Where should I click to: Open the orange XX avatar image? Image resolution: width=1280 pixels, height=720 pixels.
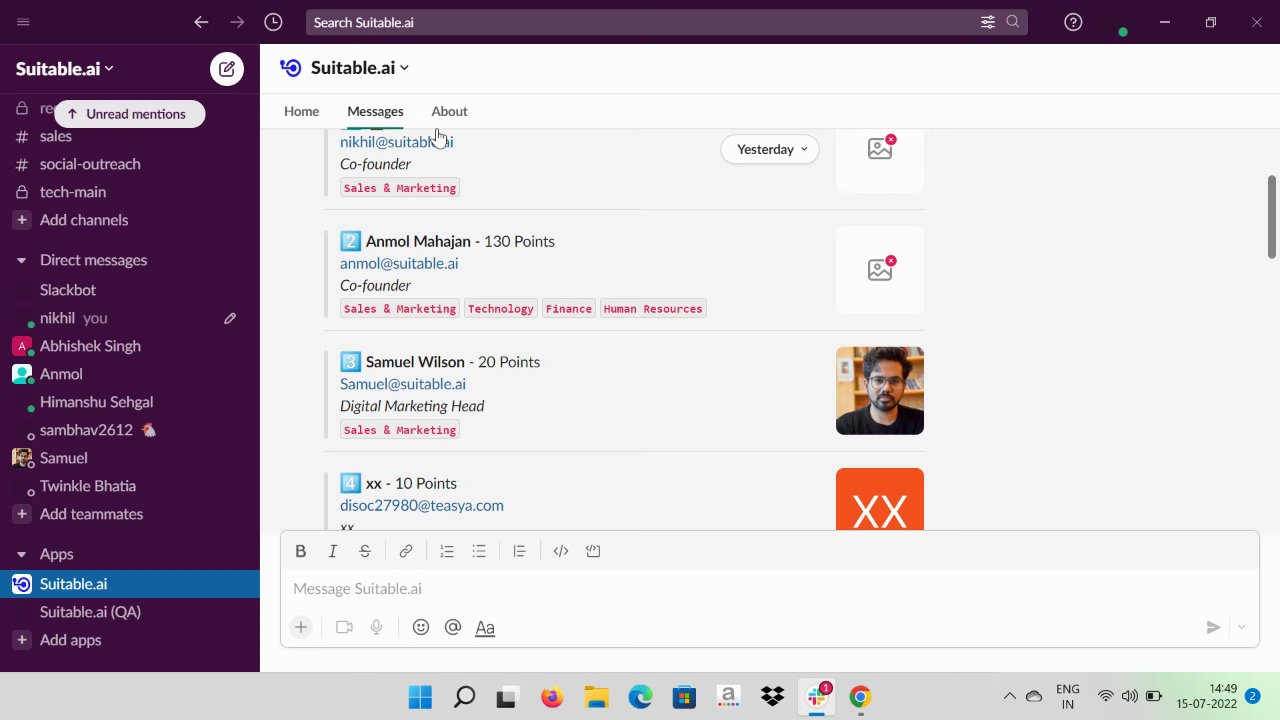point(880,500)
